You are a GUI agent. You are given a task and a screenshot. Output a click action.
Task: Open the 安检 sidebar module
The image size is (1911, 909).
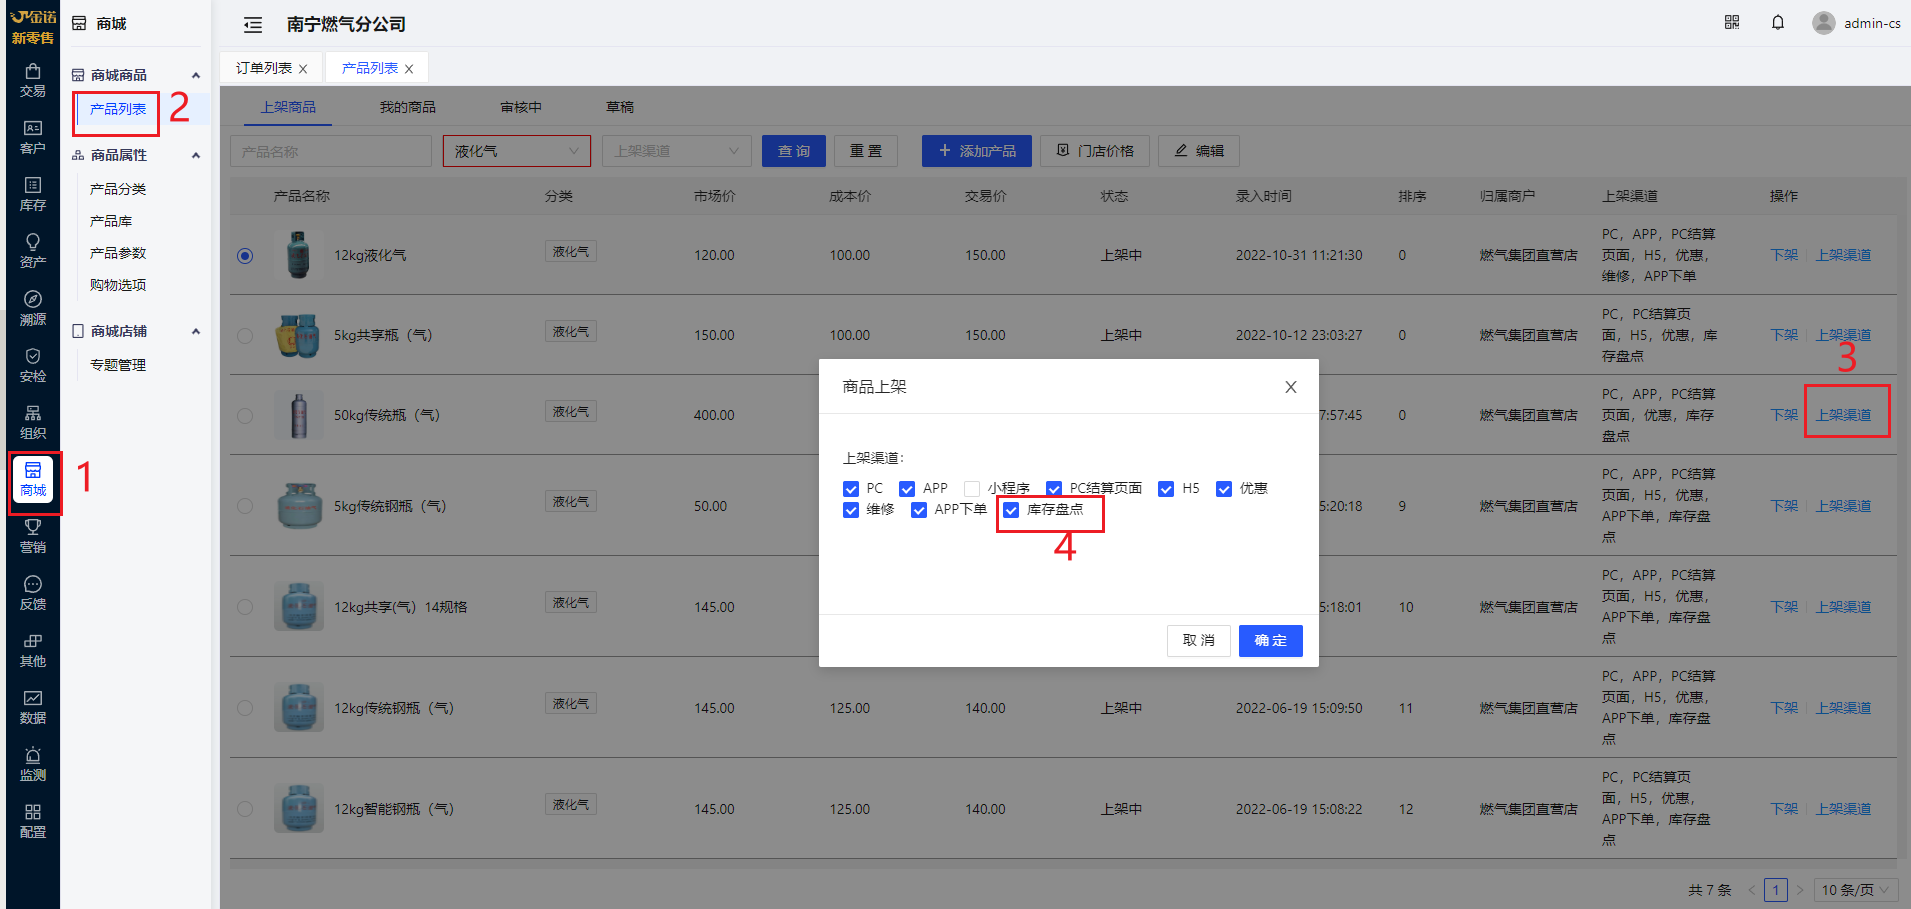pyautogui.click(x=33, y=365)
